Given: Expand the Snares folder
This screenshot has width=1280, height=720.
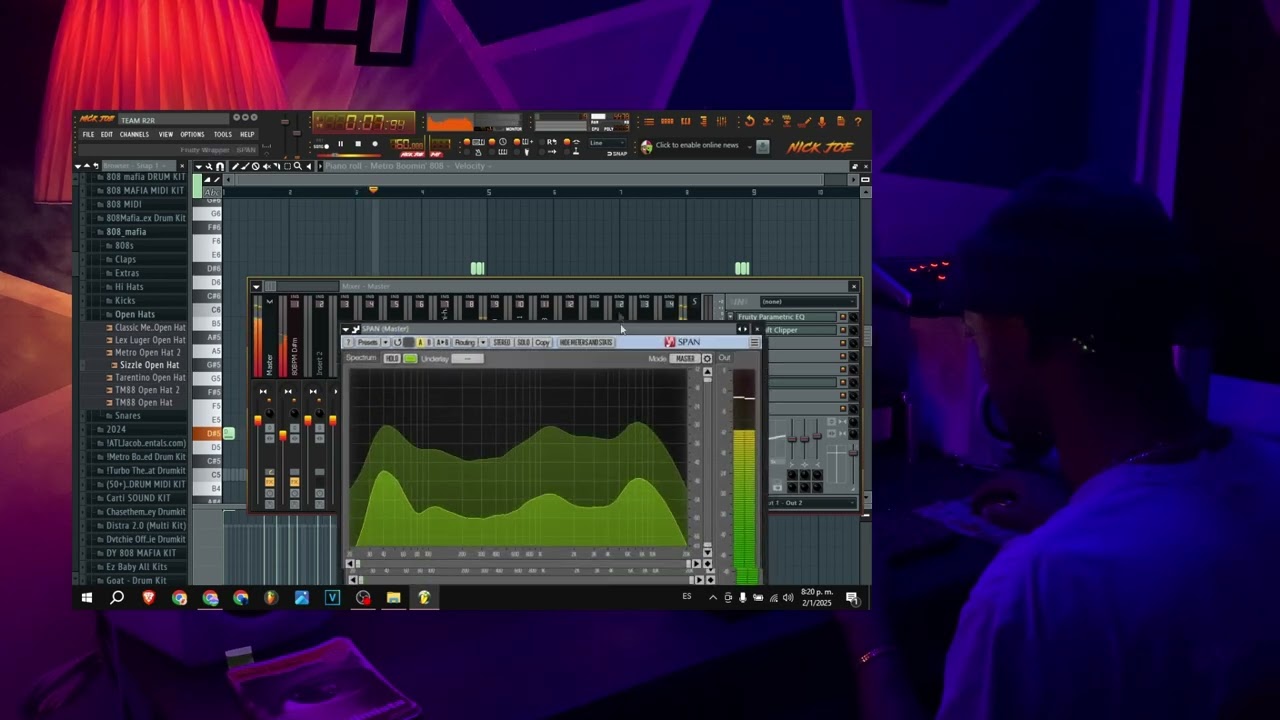Looking at the screenshot, I should pyautogui.click(x=127, y=415).
